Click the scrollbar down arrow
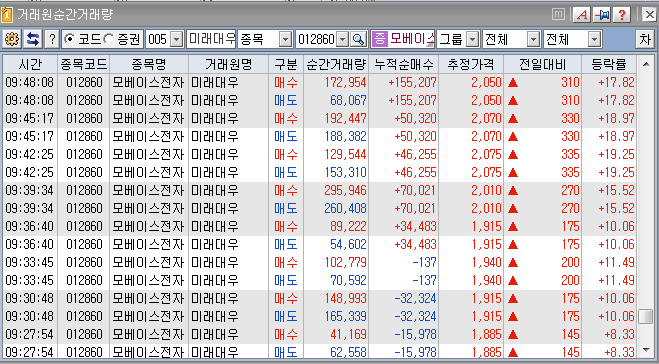 646,350
